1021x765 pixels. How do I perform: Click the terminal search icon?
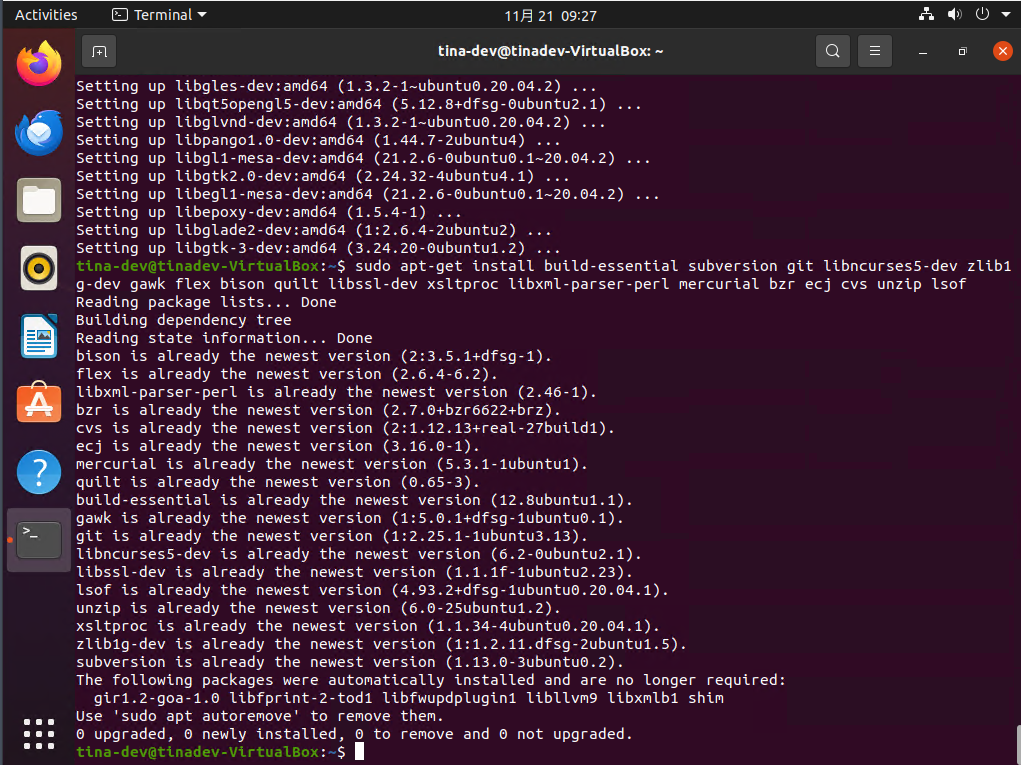(832, 51)
